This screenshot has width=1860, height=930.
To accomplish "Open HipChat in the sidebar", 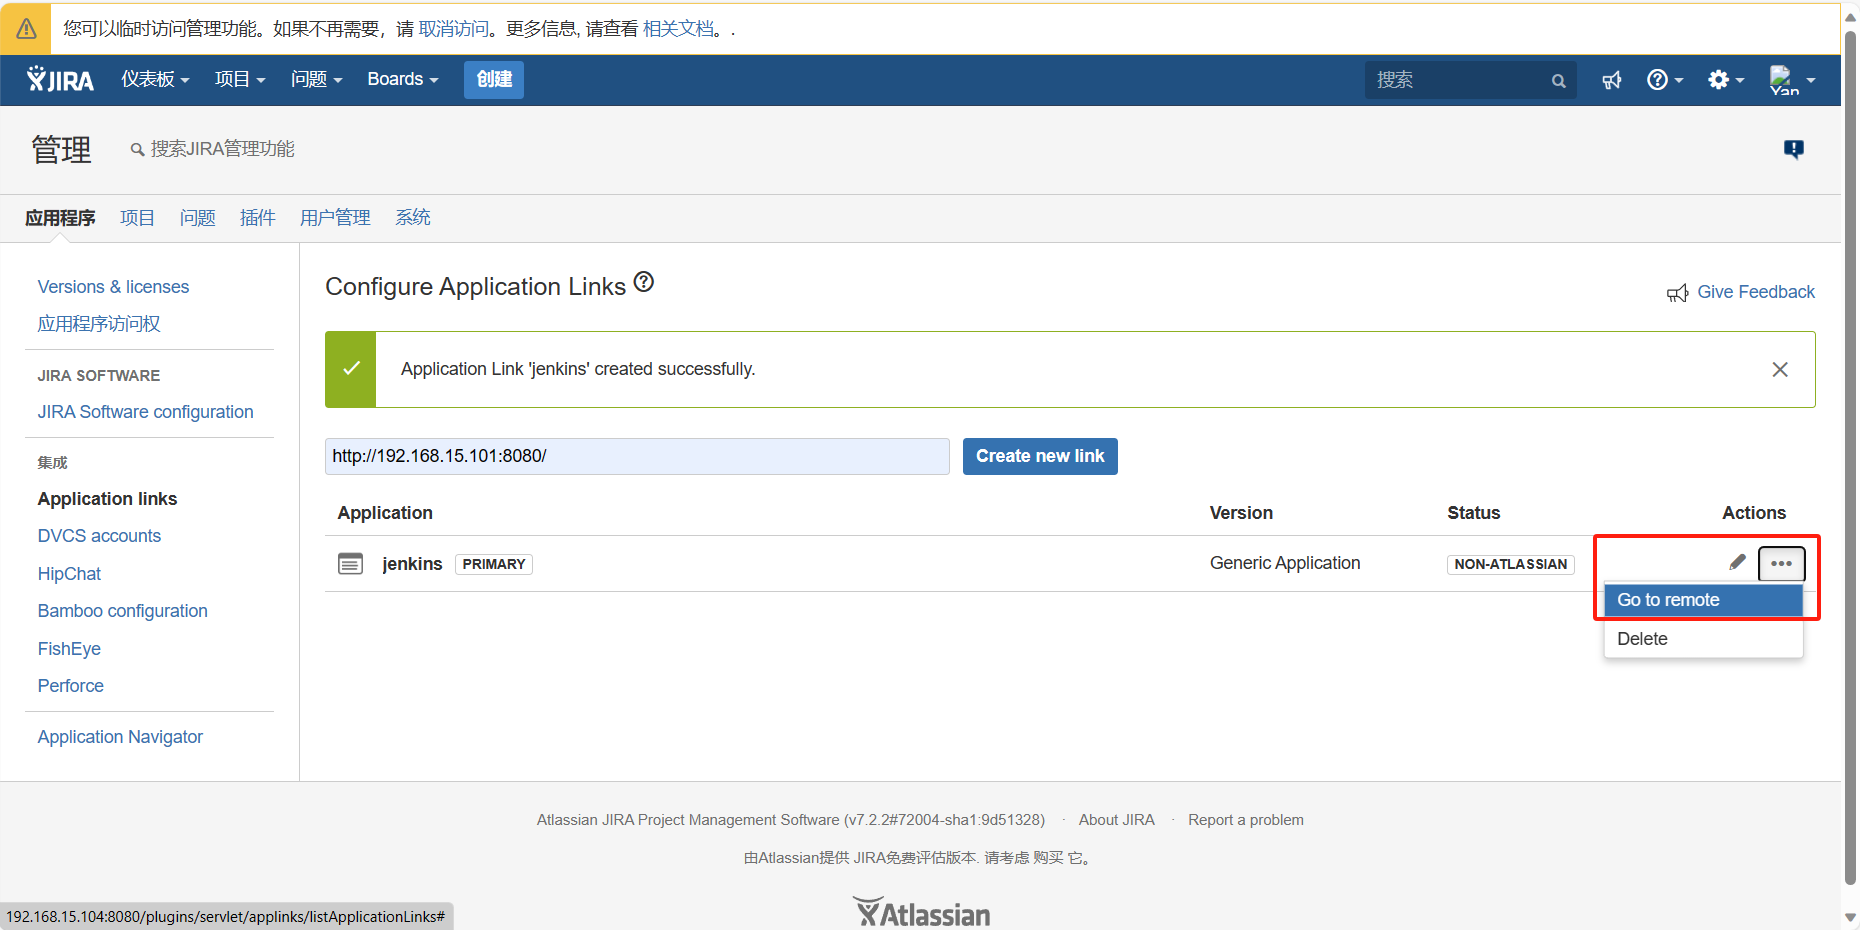I will coord(69,574).
